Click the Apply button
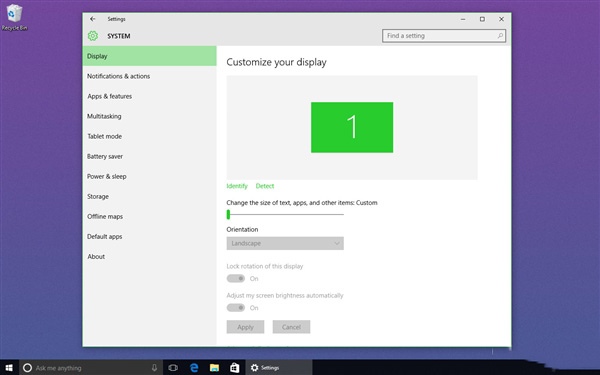600x375 pixels. coord(245,327)
